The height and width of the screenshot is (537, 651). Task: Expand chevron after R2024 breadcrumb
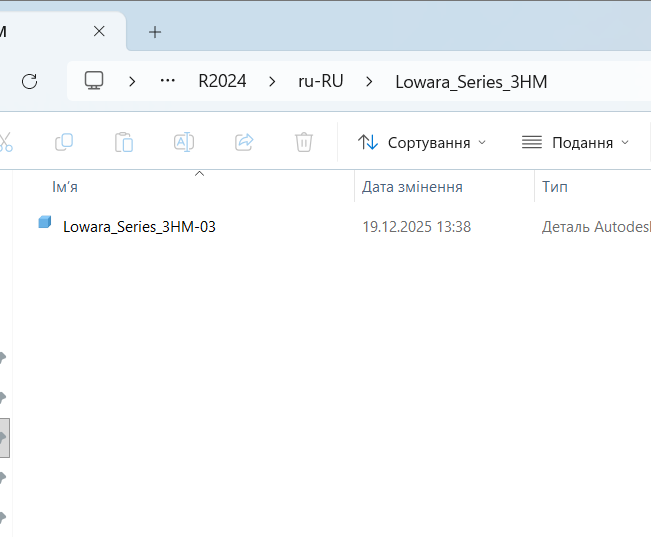point(272,81)
